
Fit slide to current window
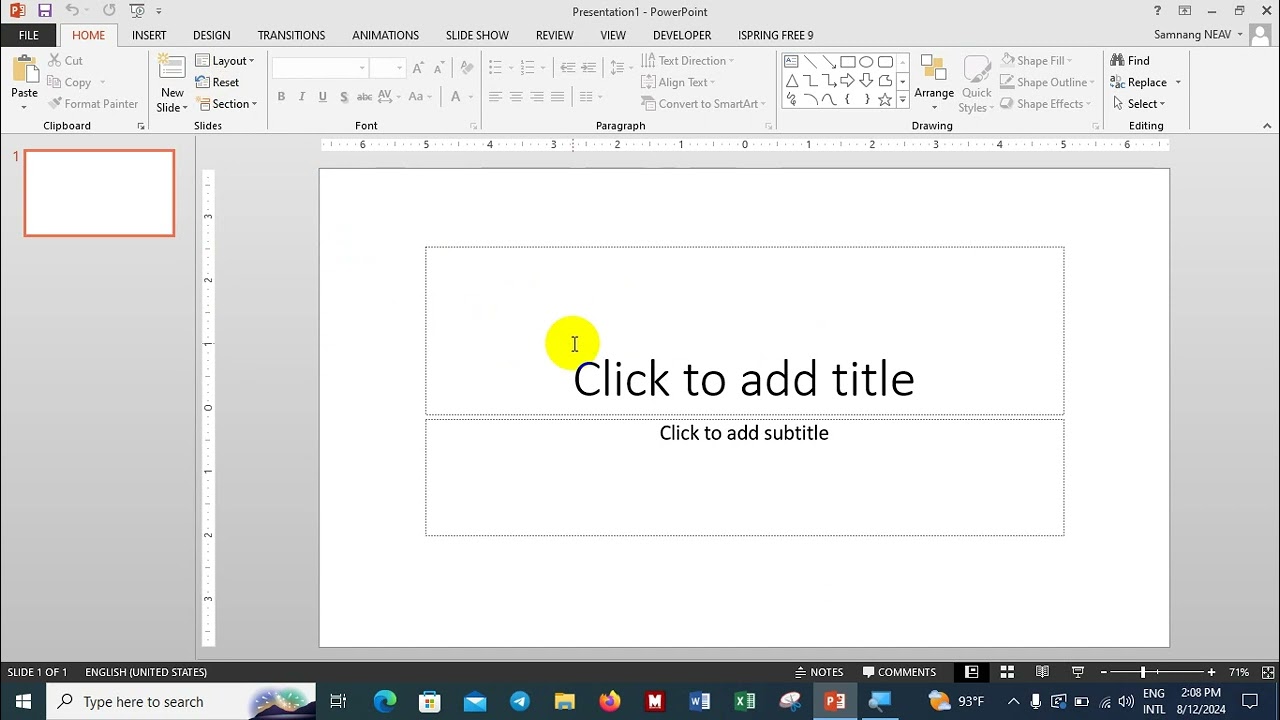[x=1269, y=672]
